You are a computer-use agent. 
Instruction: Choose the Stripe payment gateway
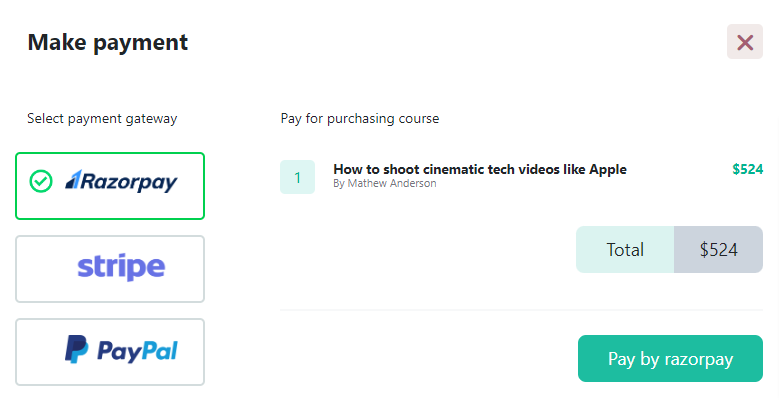point(110,268)
